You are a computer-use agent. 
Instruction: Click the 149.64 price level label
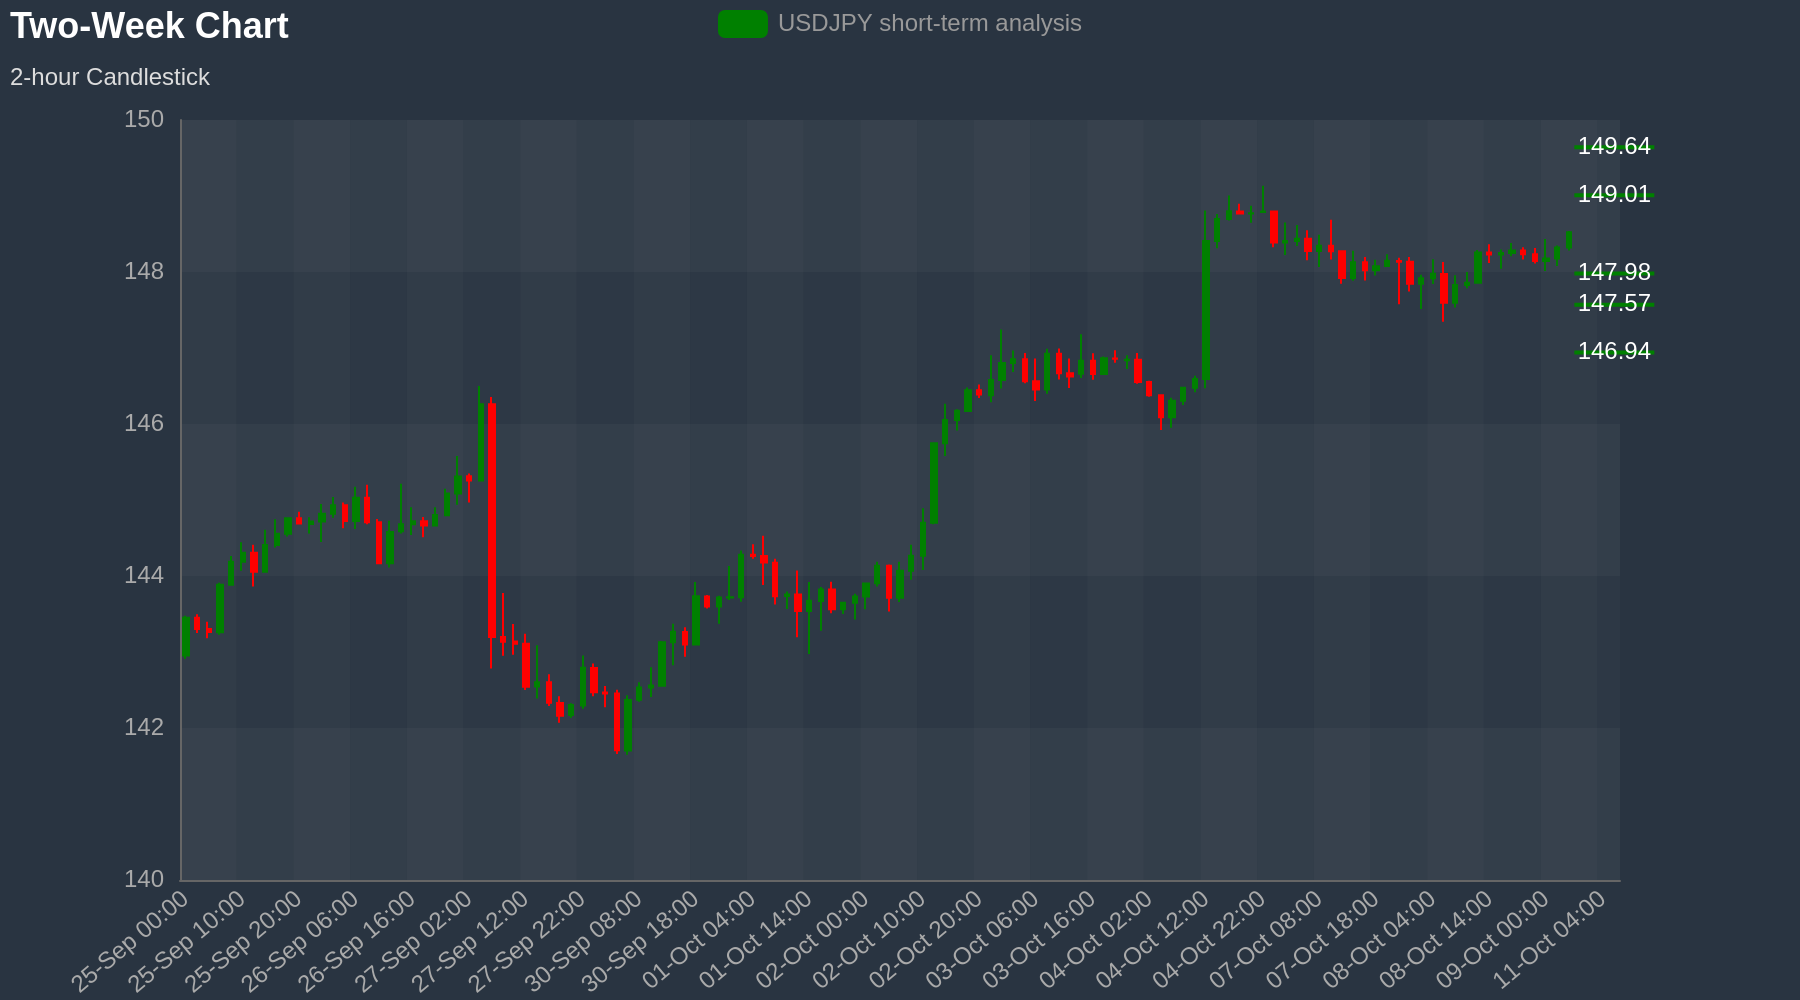coord(1613,146)
